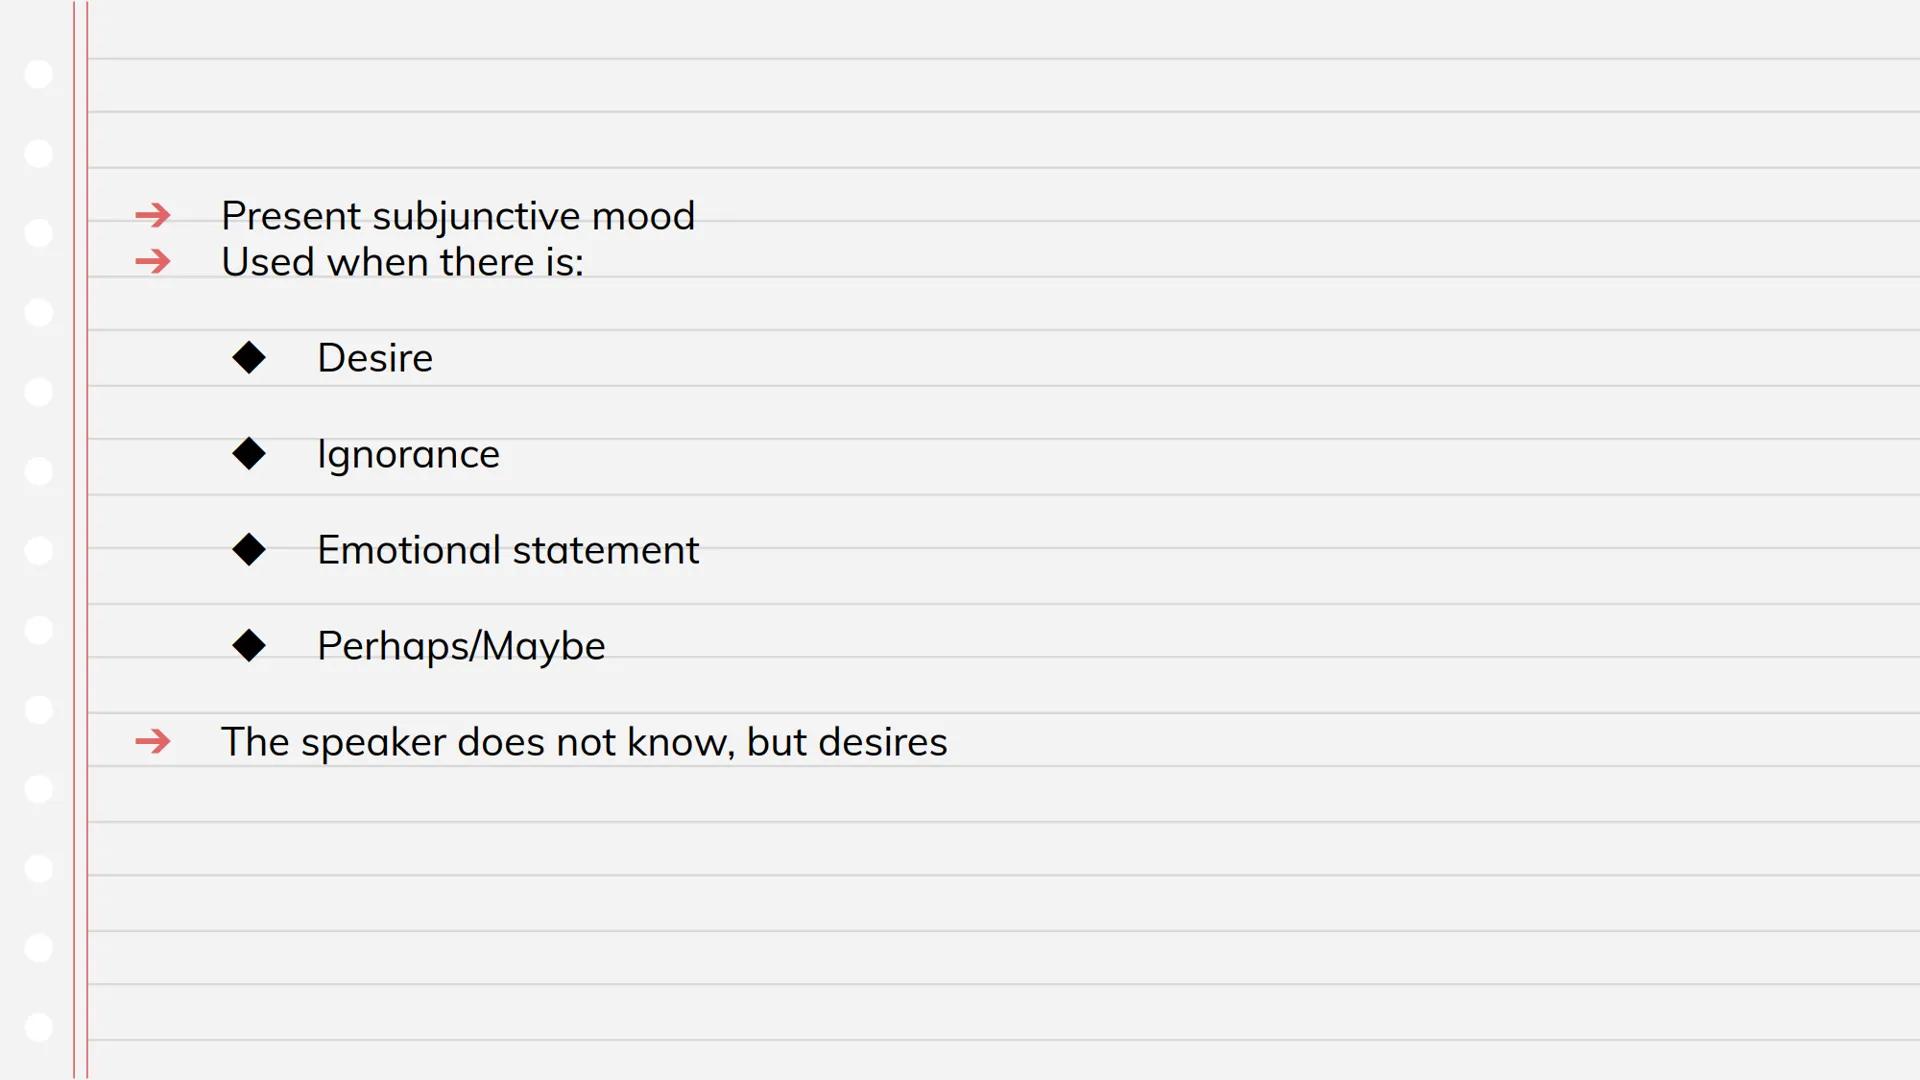Click the red arrow next to "Used when there is:"
1920x1080 pixels.
pyautogui.click(x=153, y=262)
